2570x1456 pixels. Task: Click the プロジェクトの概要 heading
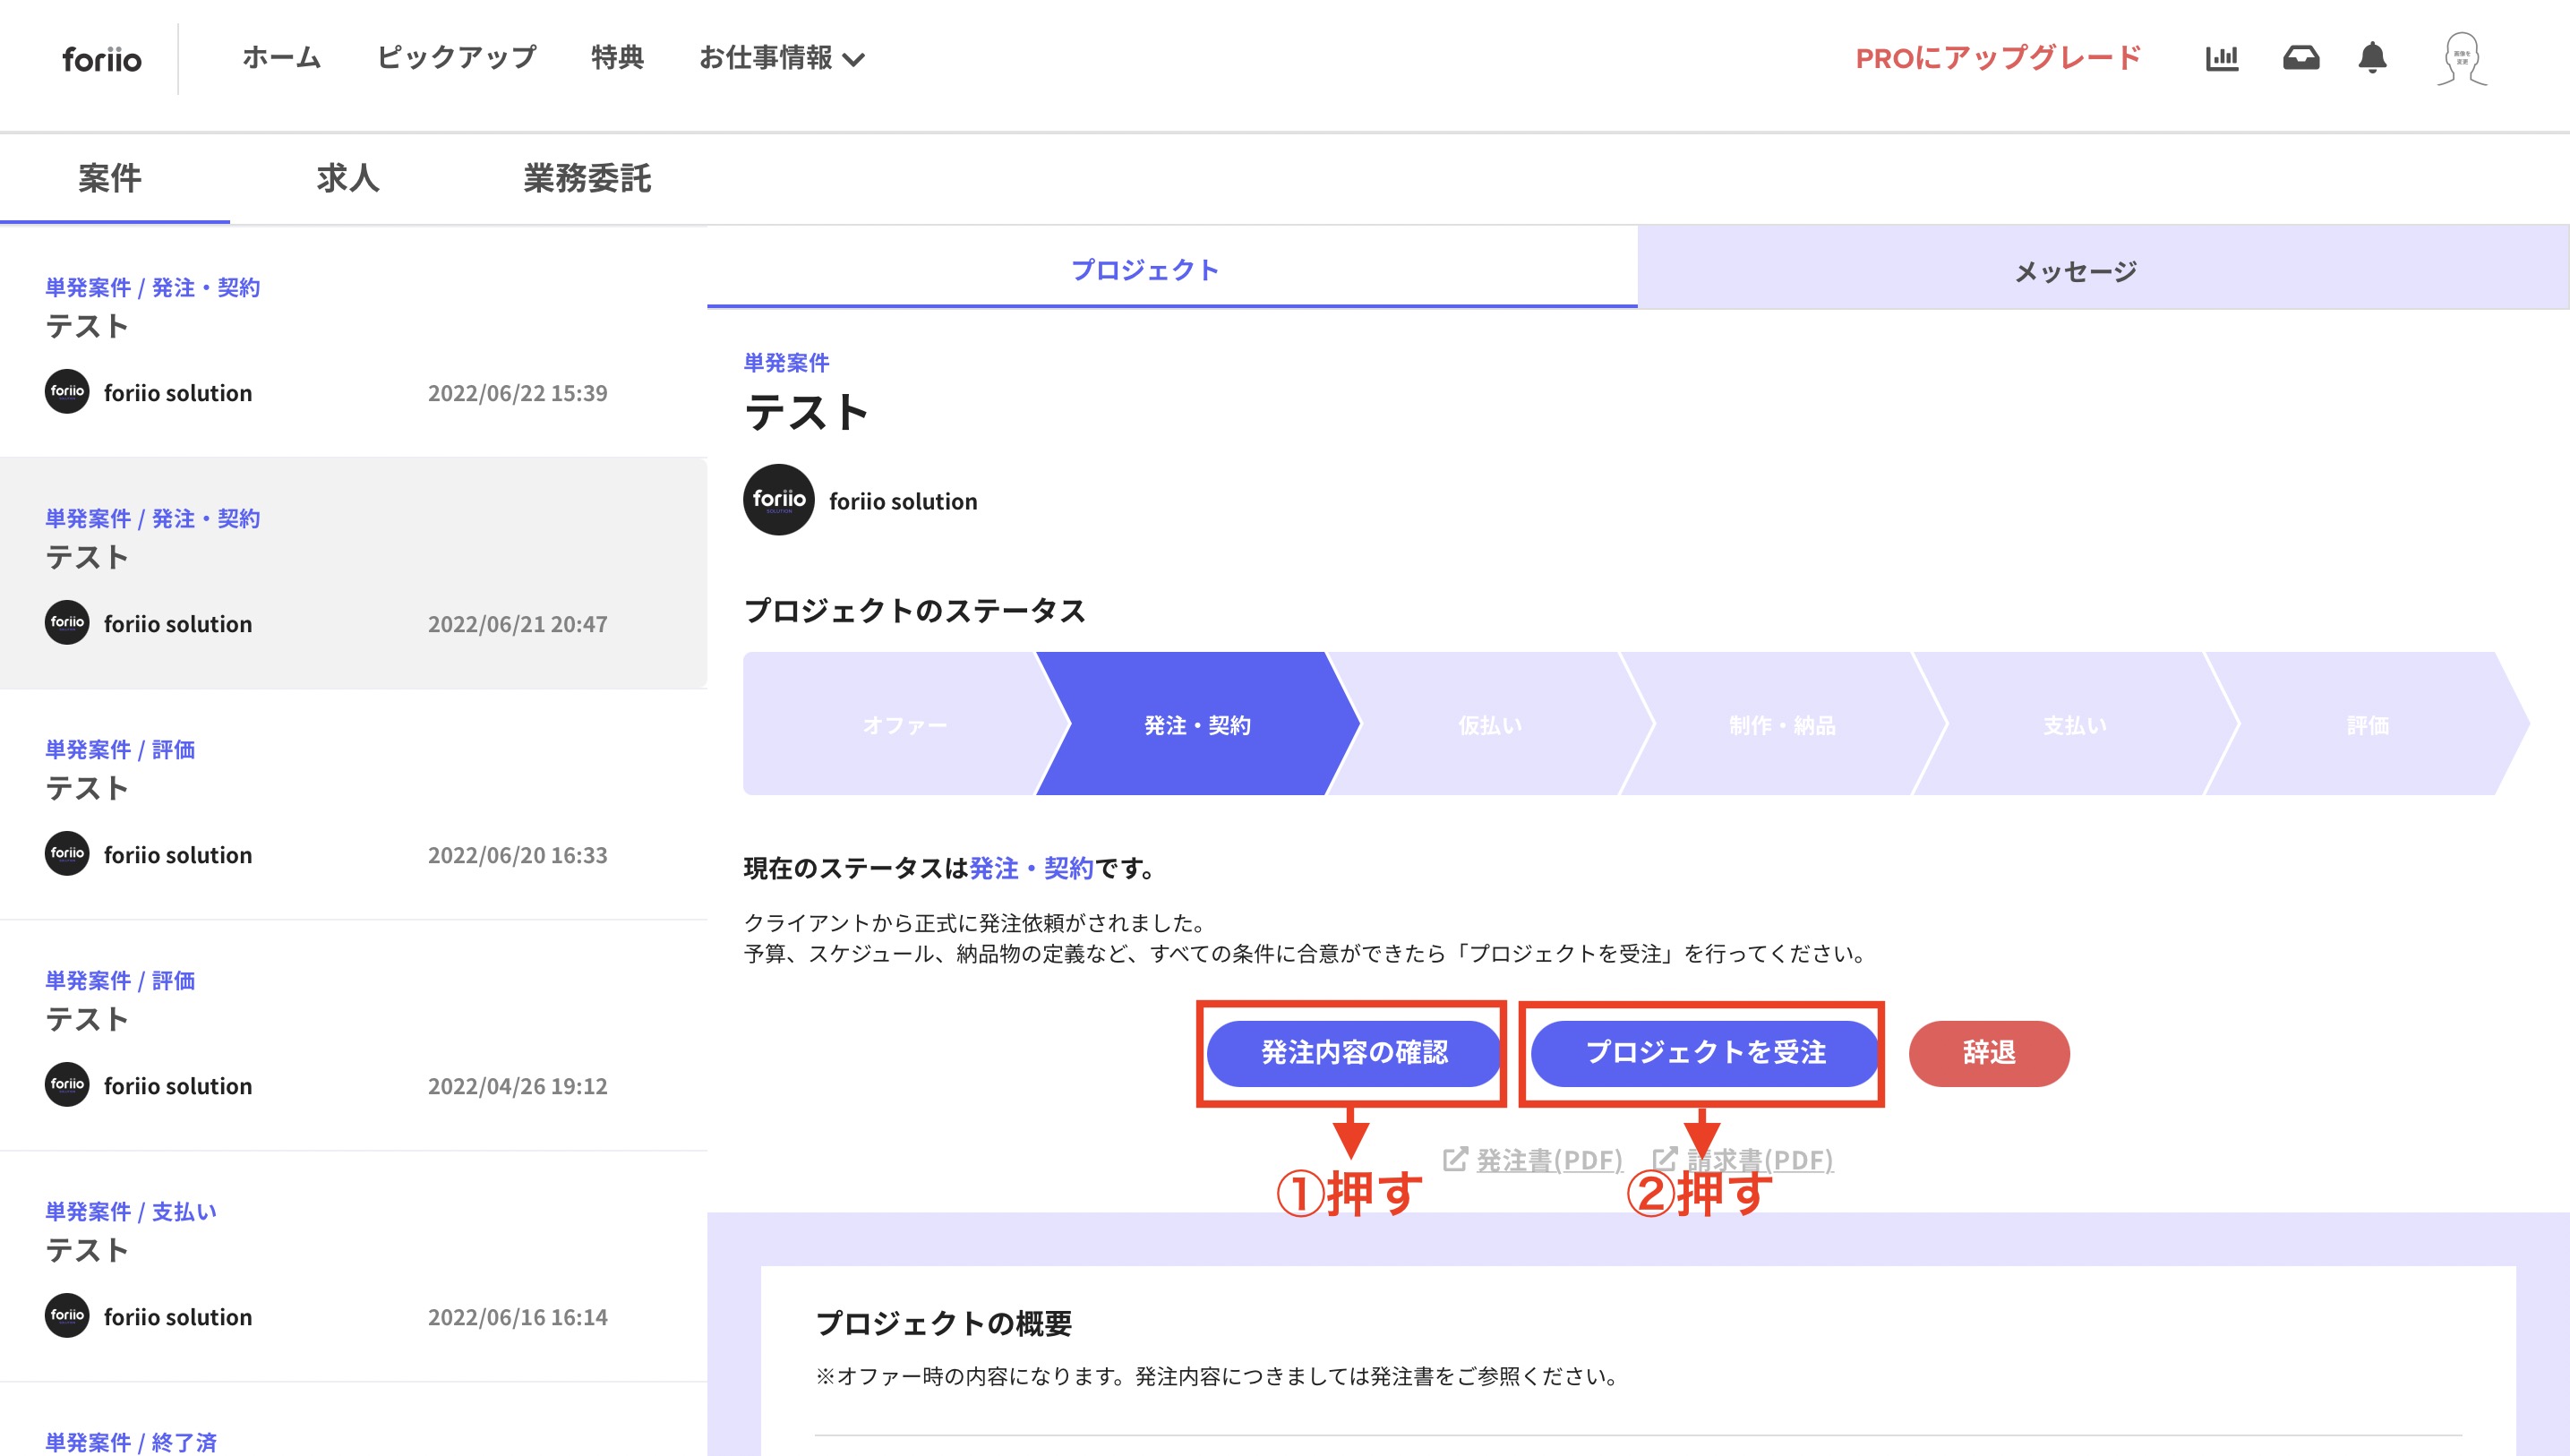pos(943,1323)
